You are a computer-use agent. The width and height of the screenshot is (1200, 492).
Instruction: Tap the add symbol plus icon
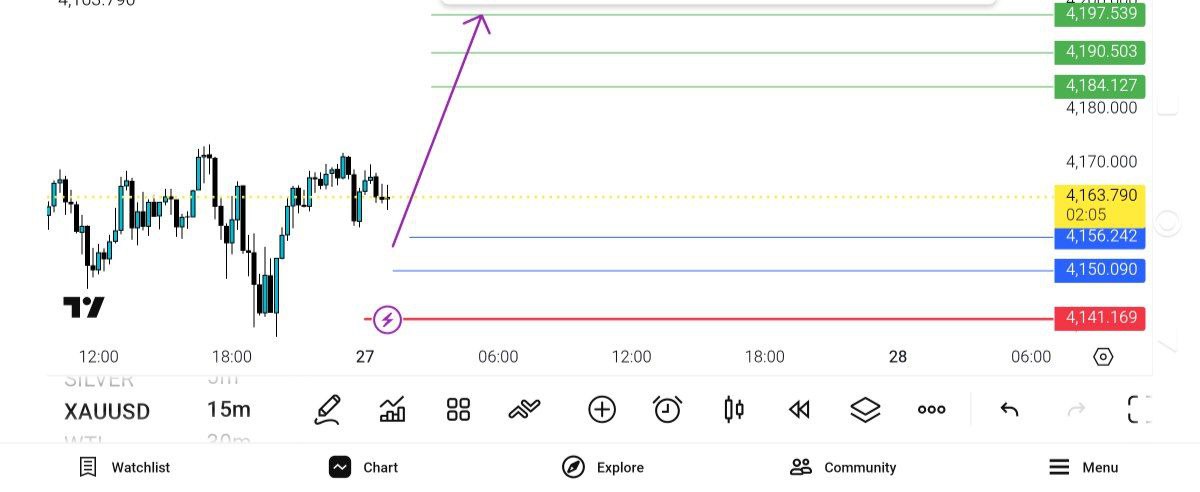pyautogui.click(x=601, y=409)
